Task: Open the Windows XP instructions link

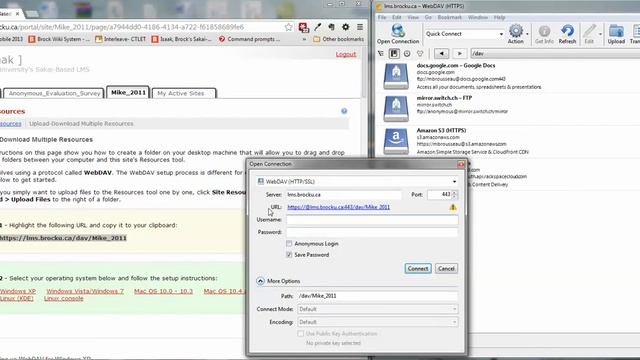Action: pyautogui.click(x=18, y=291)
